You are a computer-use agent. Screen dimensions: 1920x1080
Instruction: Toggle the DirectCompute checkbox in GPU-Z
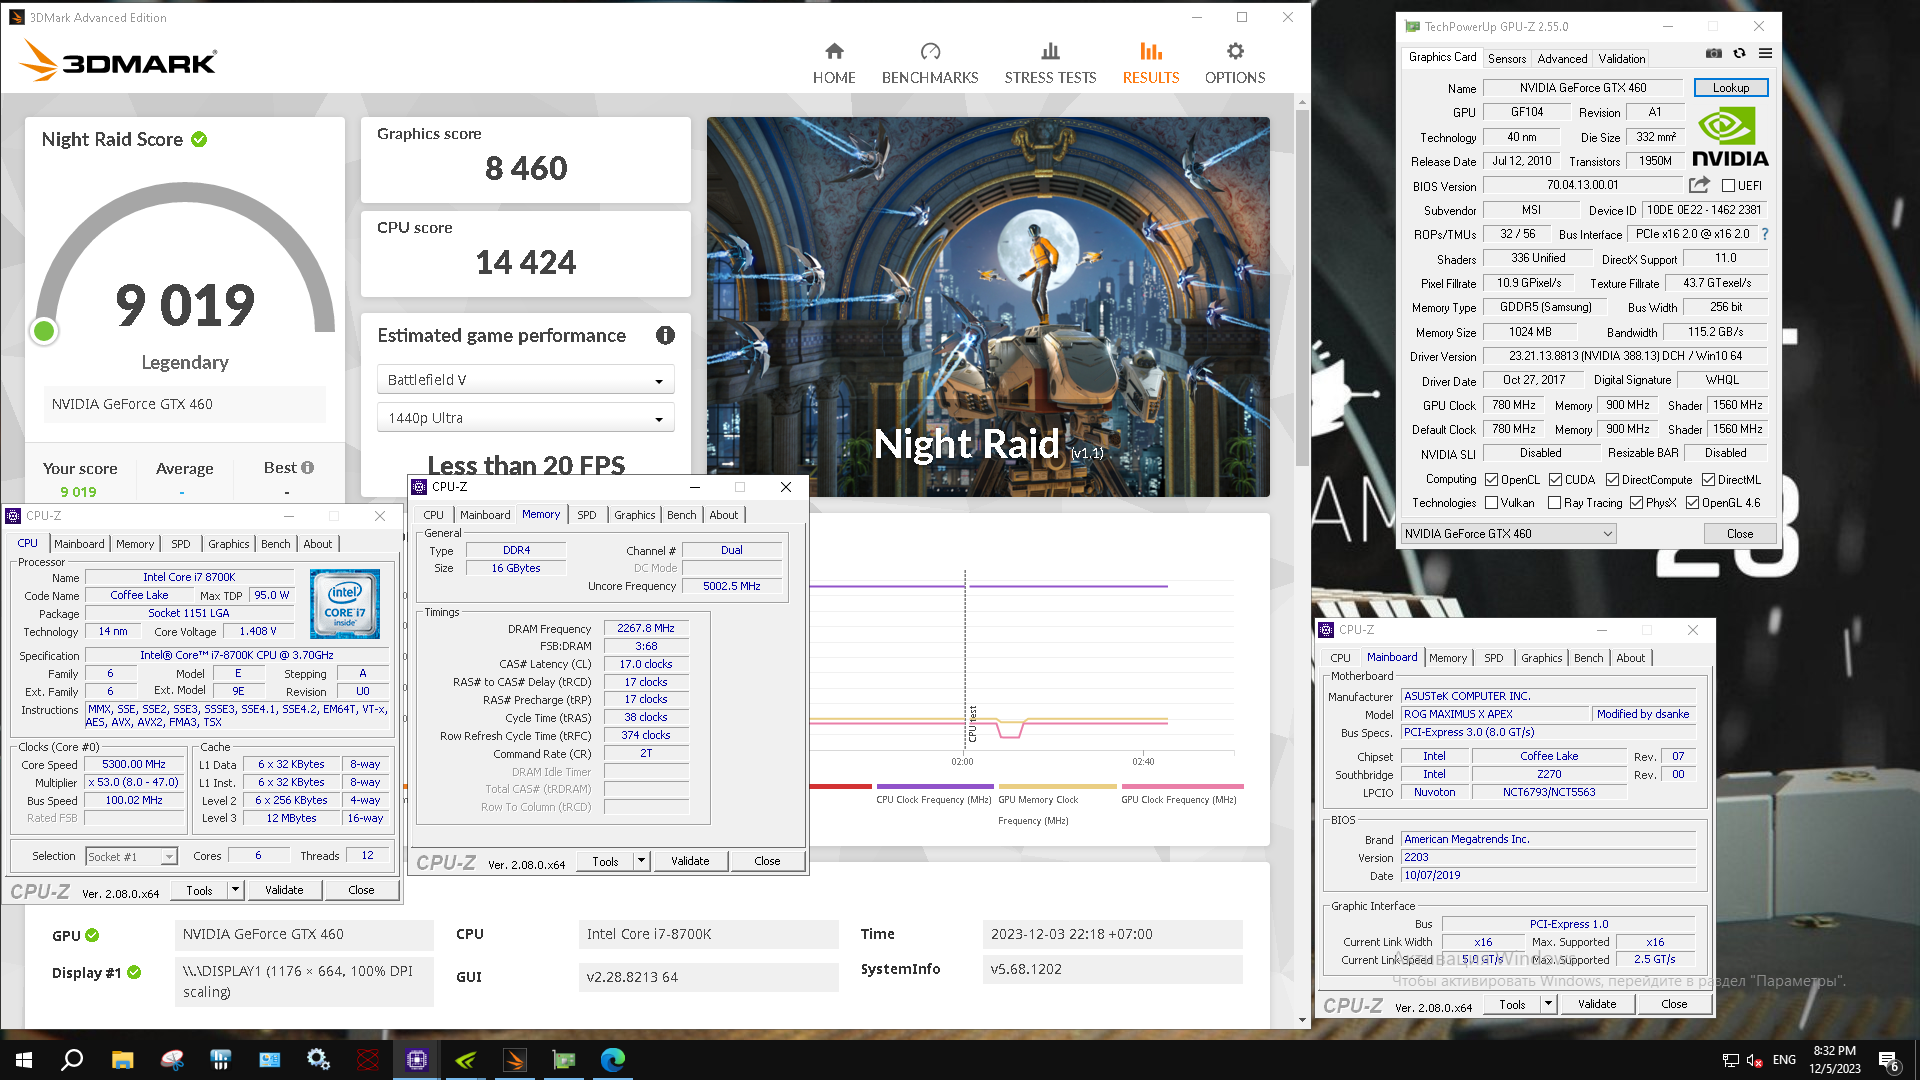click(x=1612, y=480)
